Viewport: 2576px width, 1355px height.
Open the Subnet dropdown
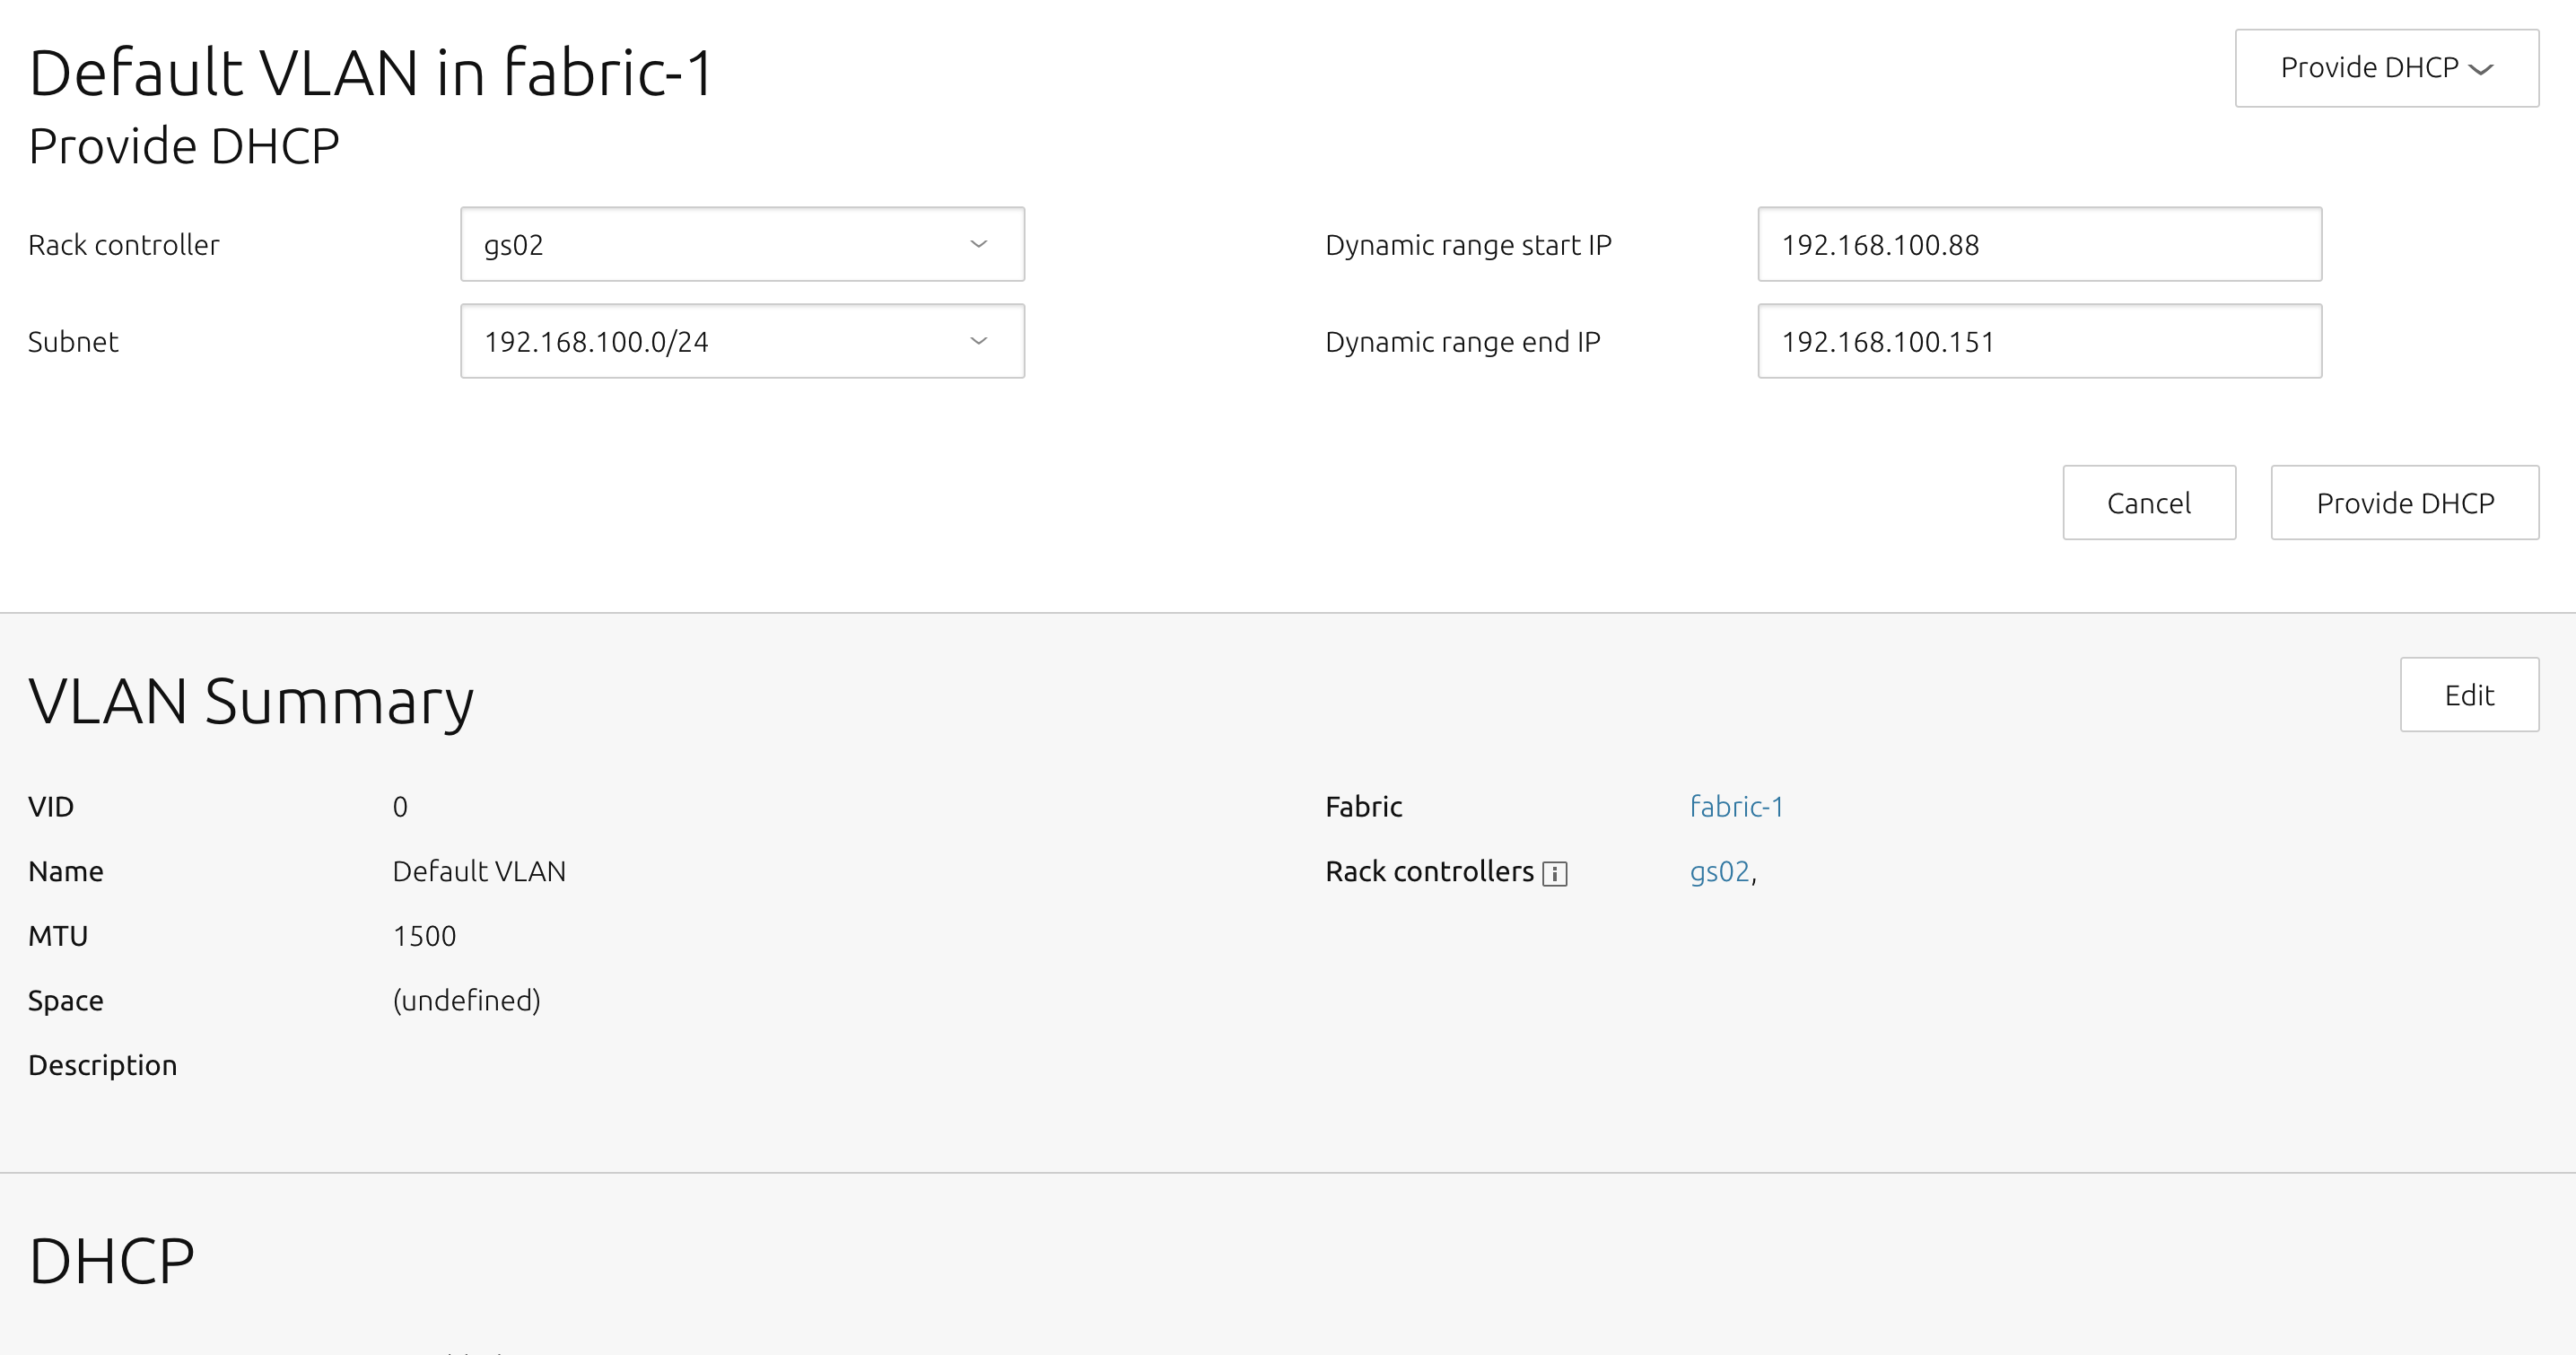click(741, 341)
